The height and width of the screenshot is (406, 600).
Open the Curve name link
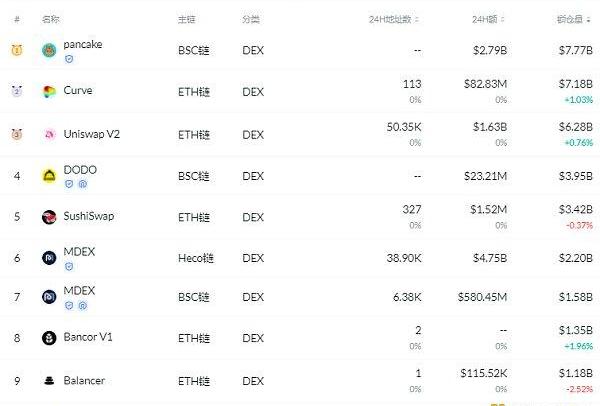tap(78, 91)
